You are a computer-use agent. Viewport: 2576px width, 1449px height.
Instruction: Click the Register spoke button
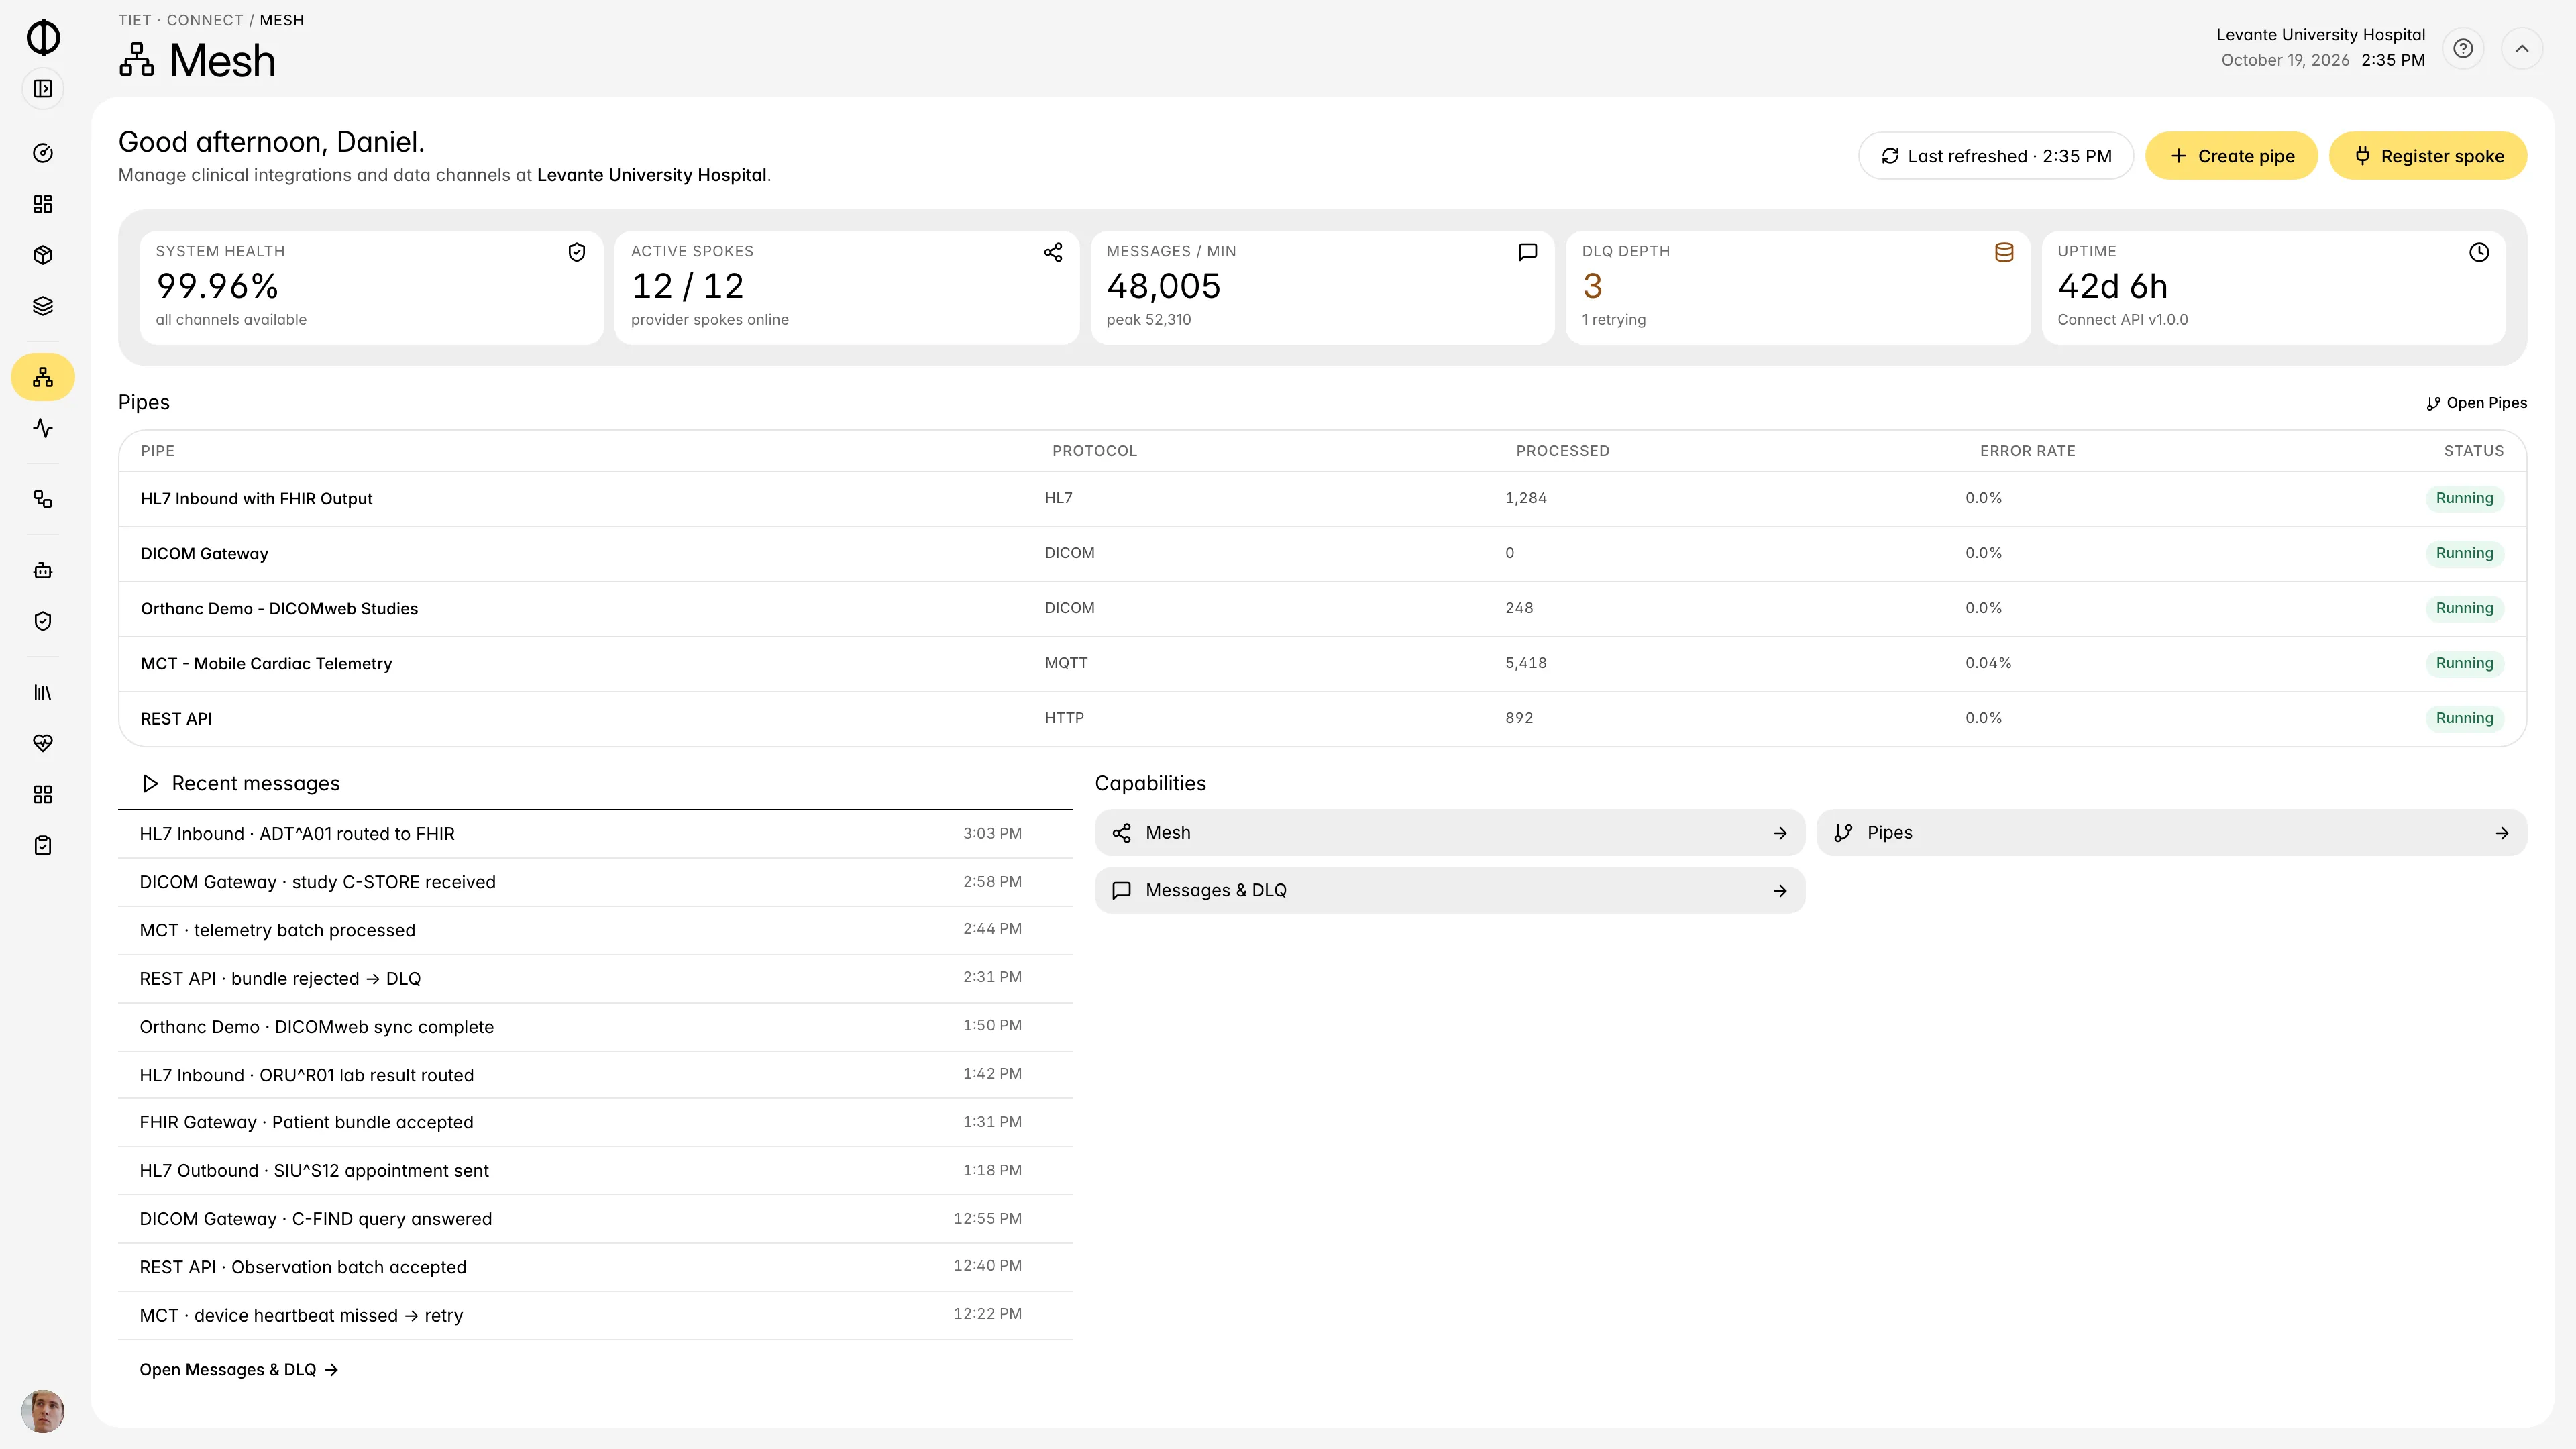coord(2428,156)
